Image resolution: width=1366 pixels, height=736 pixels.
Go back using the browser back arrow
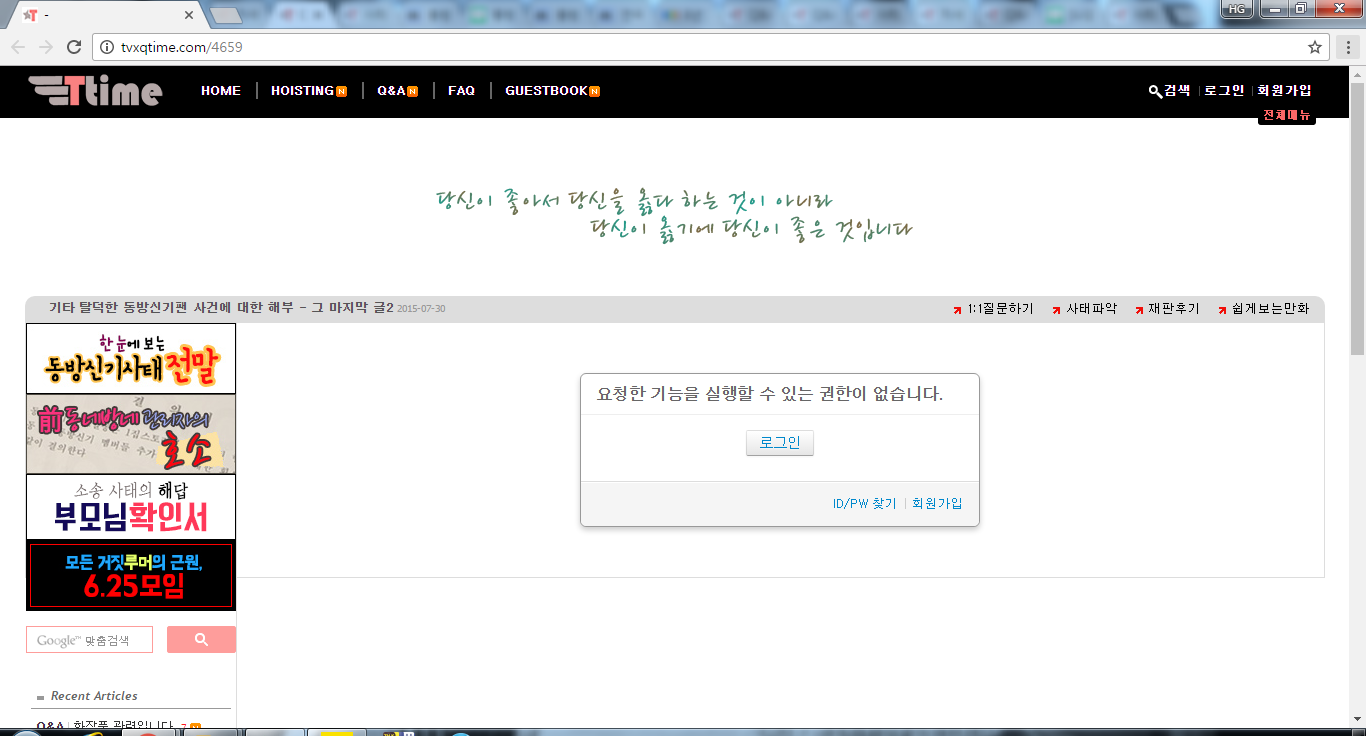point(18,46)
